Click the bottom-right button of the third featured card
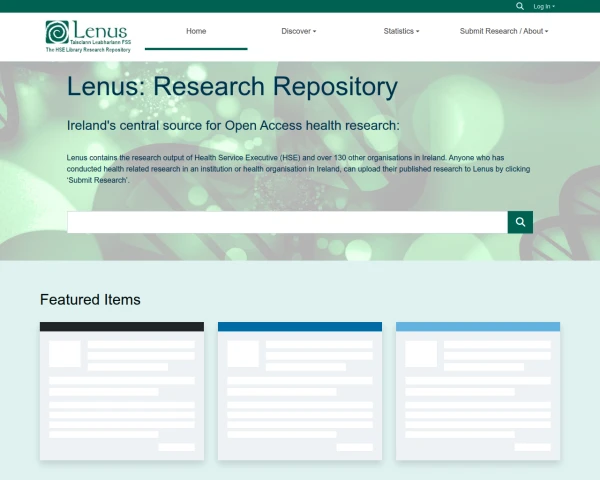This screenshot has width=600, height=480. [533, 447]
